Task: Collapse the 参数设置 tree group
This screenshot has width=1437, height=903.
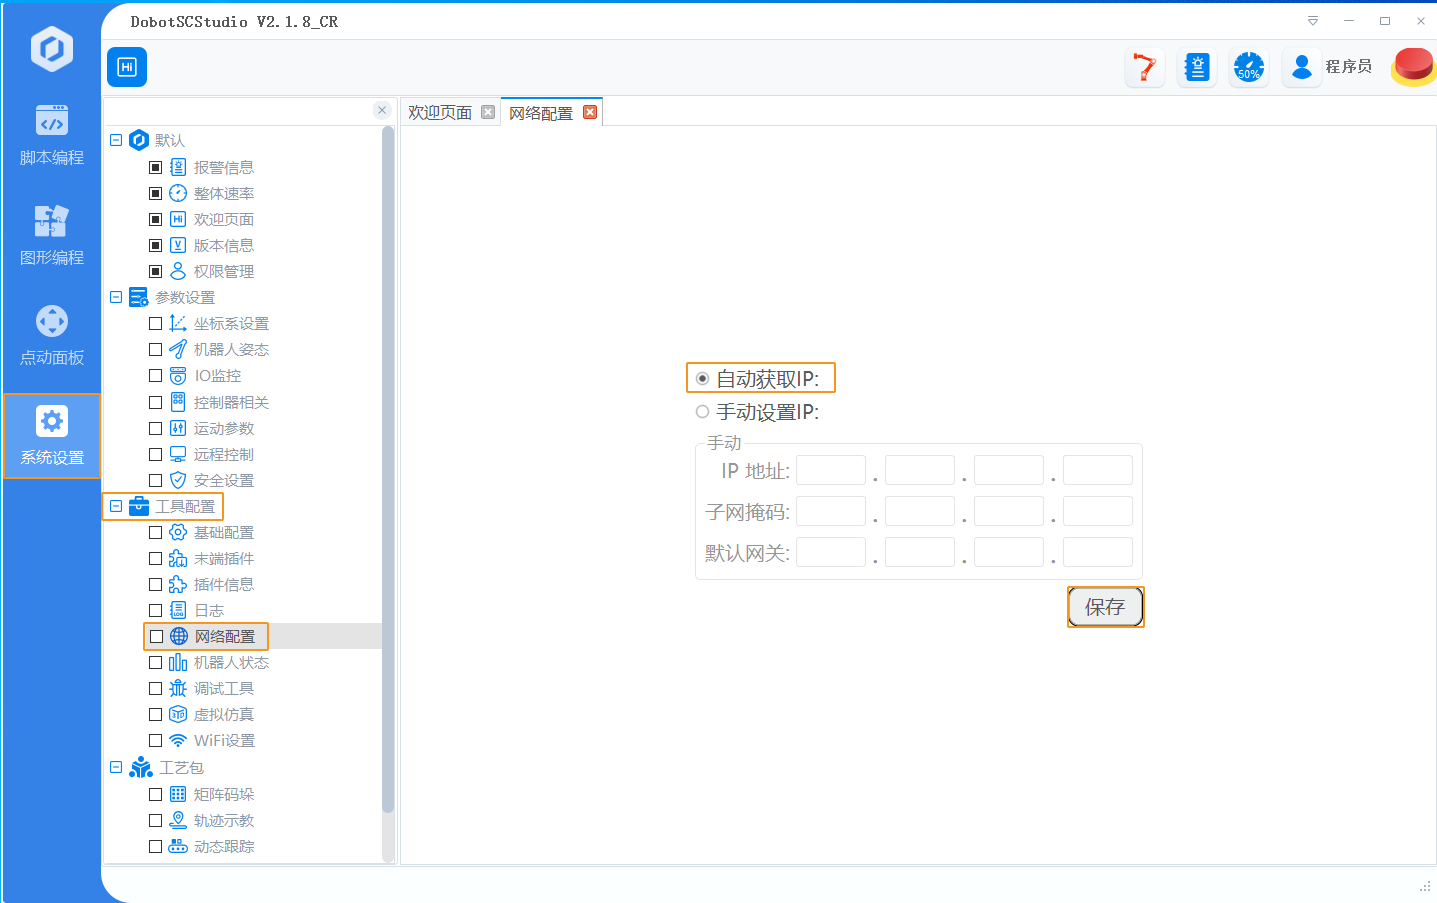Action: click(116, 297)
